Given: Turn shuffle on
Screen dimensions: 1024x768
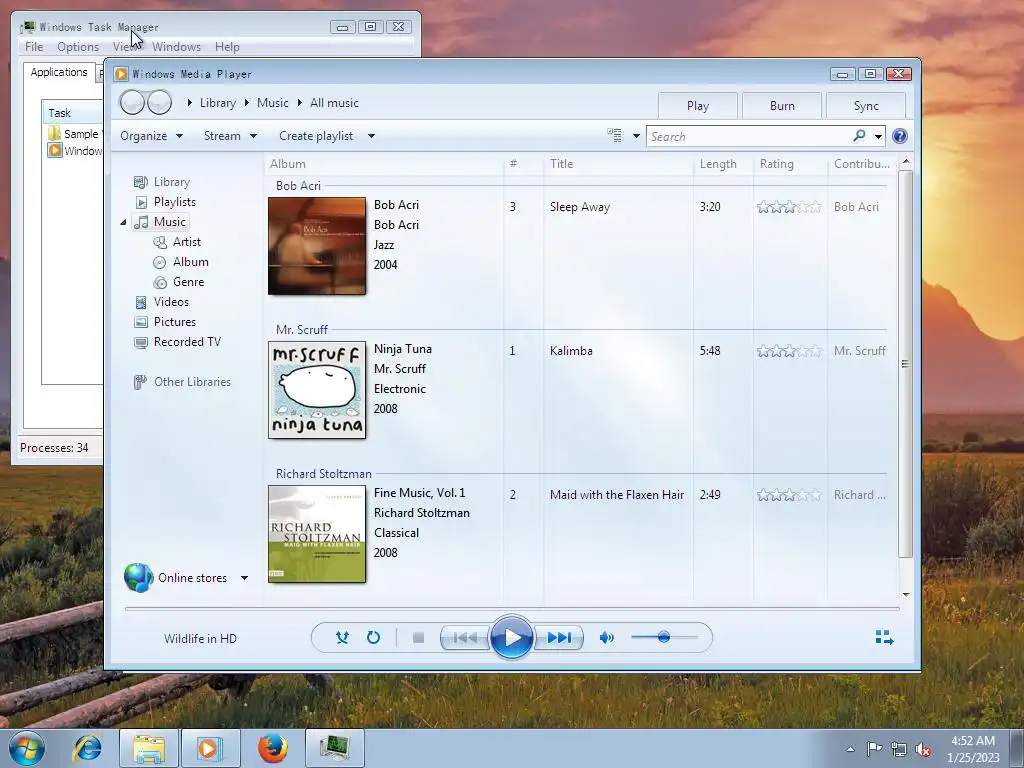Looking at the screenshot, I should (342, 637).
